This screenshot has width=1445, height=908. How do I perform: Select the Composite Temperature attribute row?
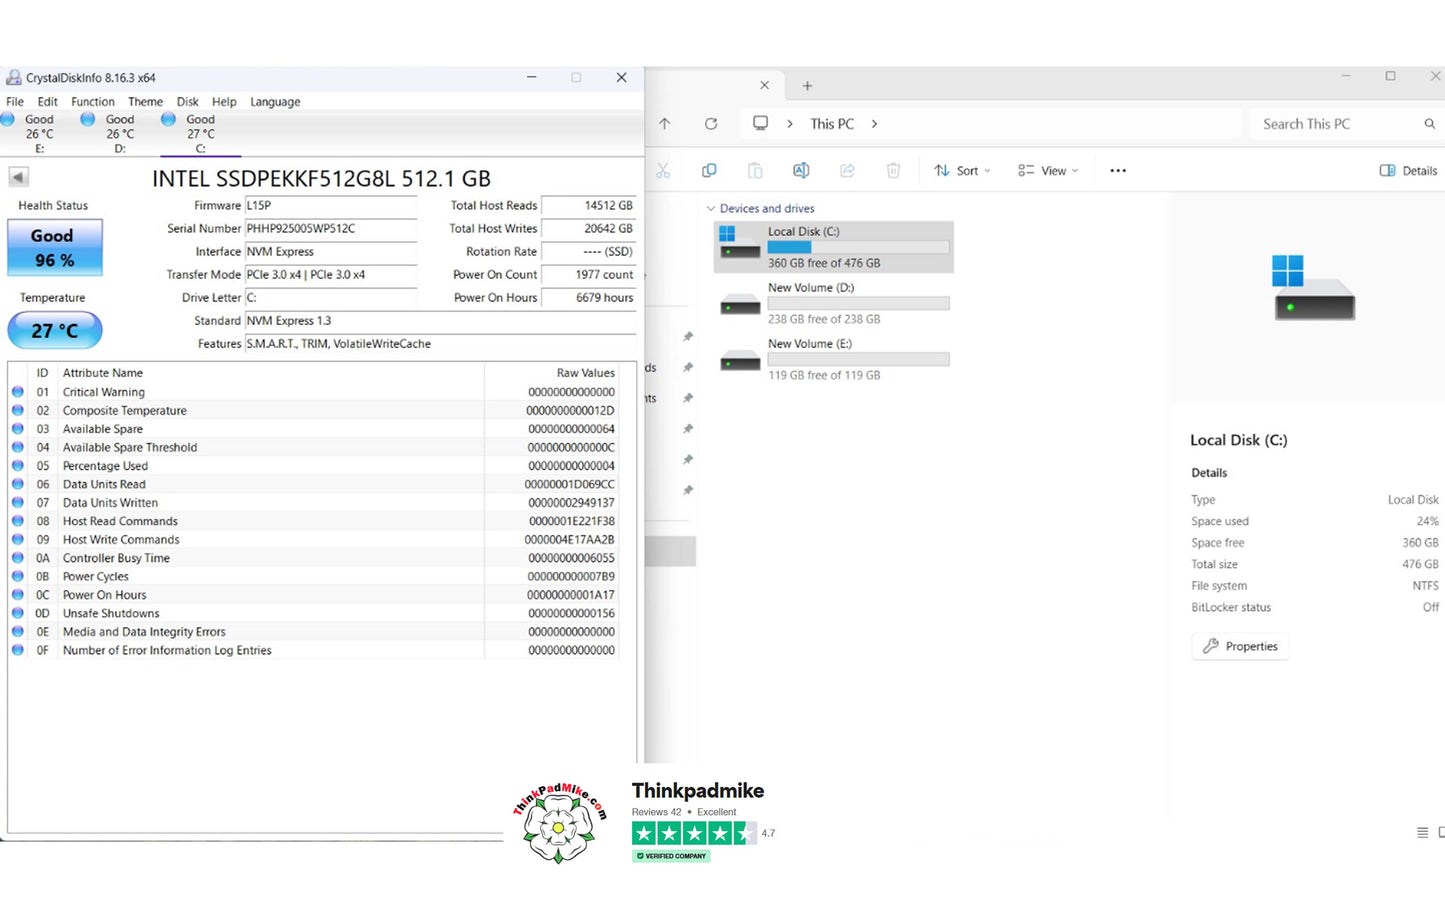coord(313,411)
